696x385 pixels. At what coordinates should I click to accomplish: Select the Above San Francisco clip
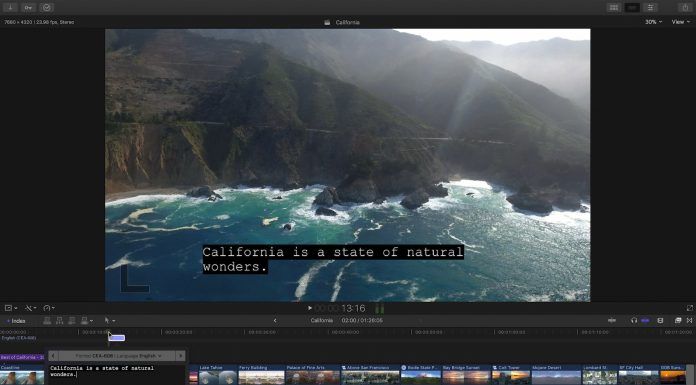click(x=370, y=374)
